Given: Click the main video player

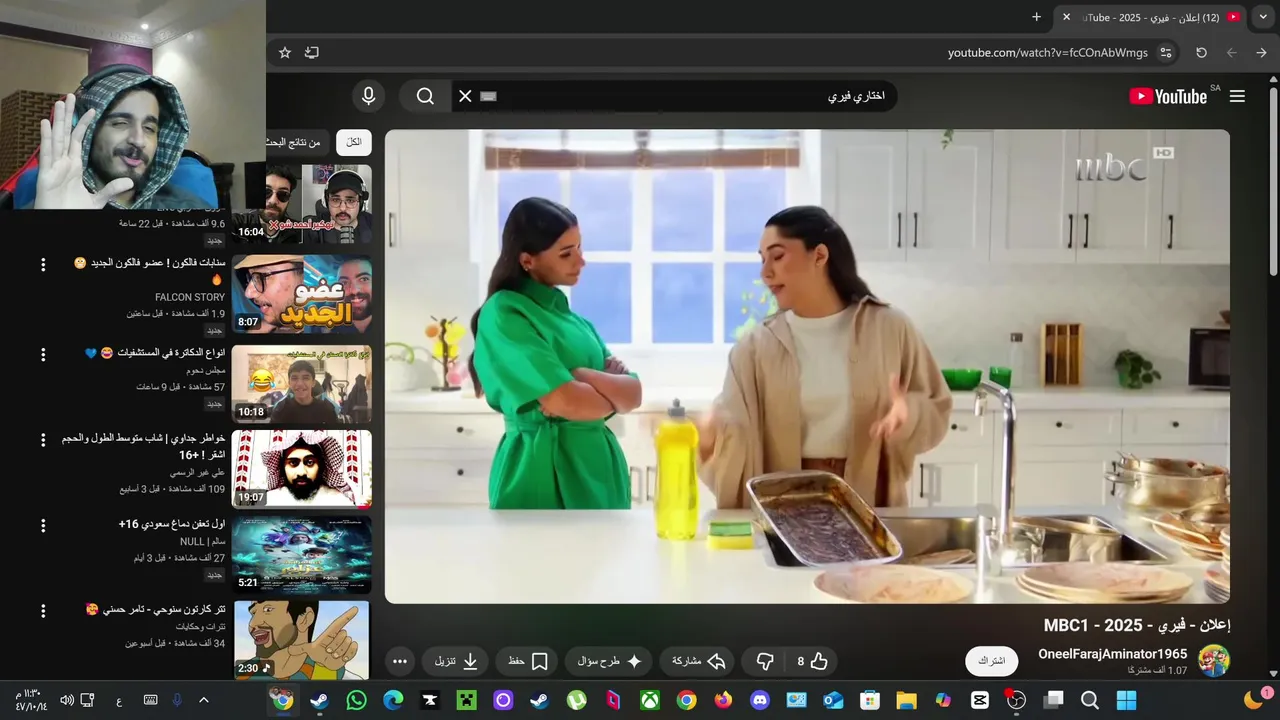Looking at the screenshot, I should click(807, 367).
